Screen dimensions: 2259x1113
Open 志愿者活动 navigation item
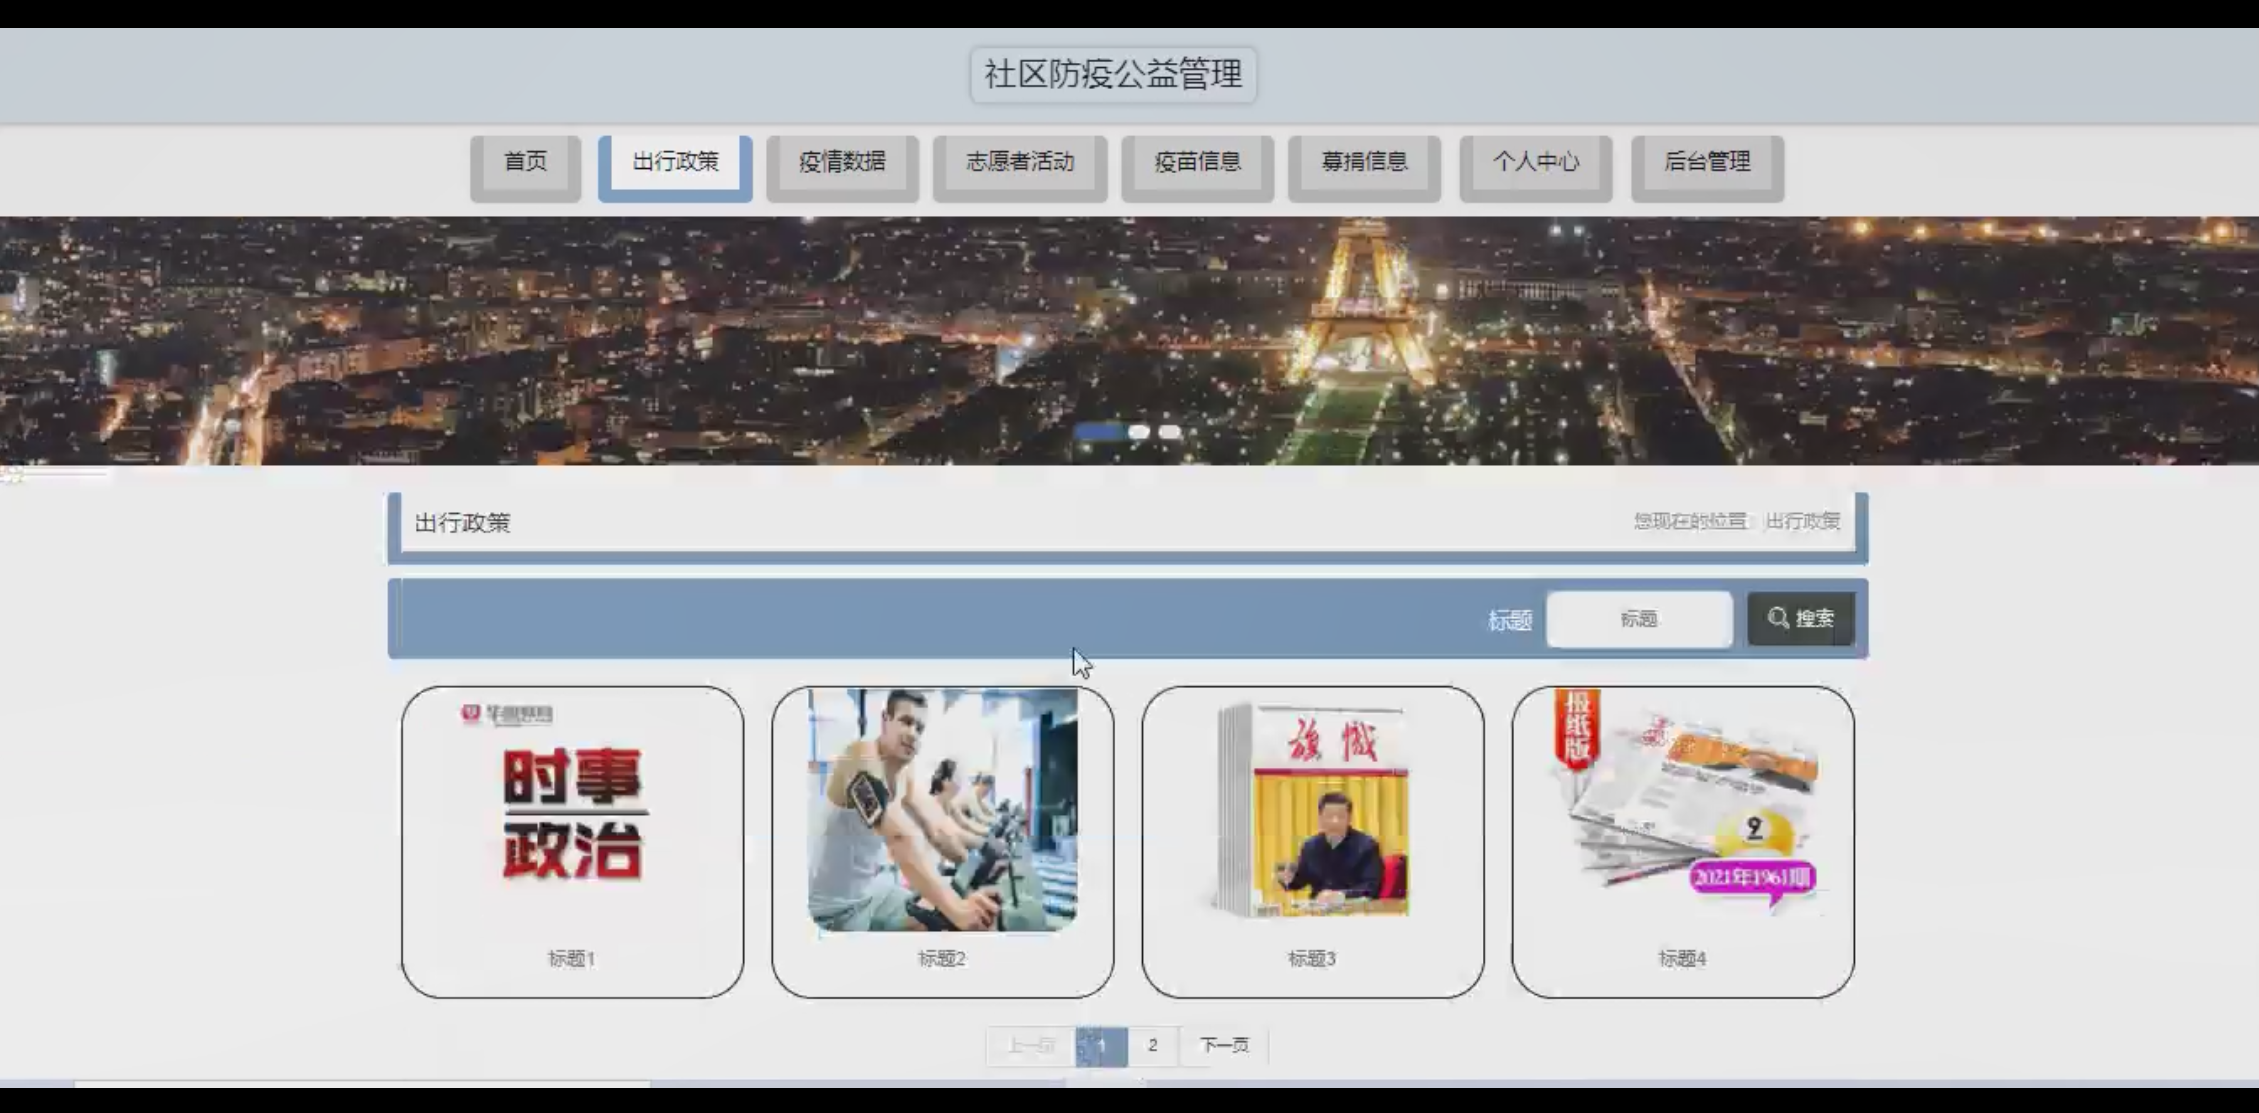point(1019,163)
